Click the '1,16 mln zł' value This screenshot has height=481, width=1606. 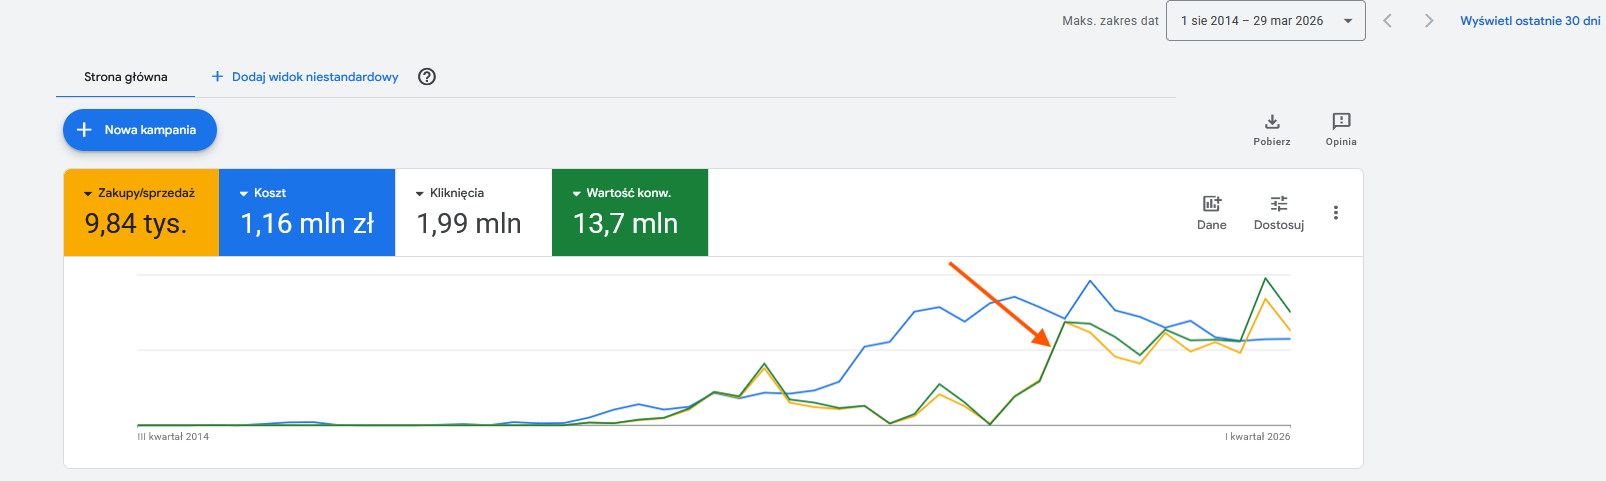tap(307, 224)
